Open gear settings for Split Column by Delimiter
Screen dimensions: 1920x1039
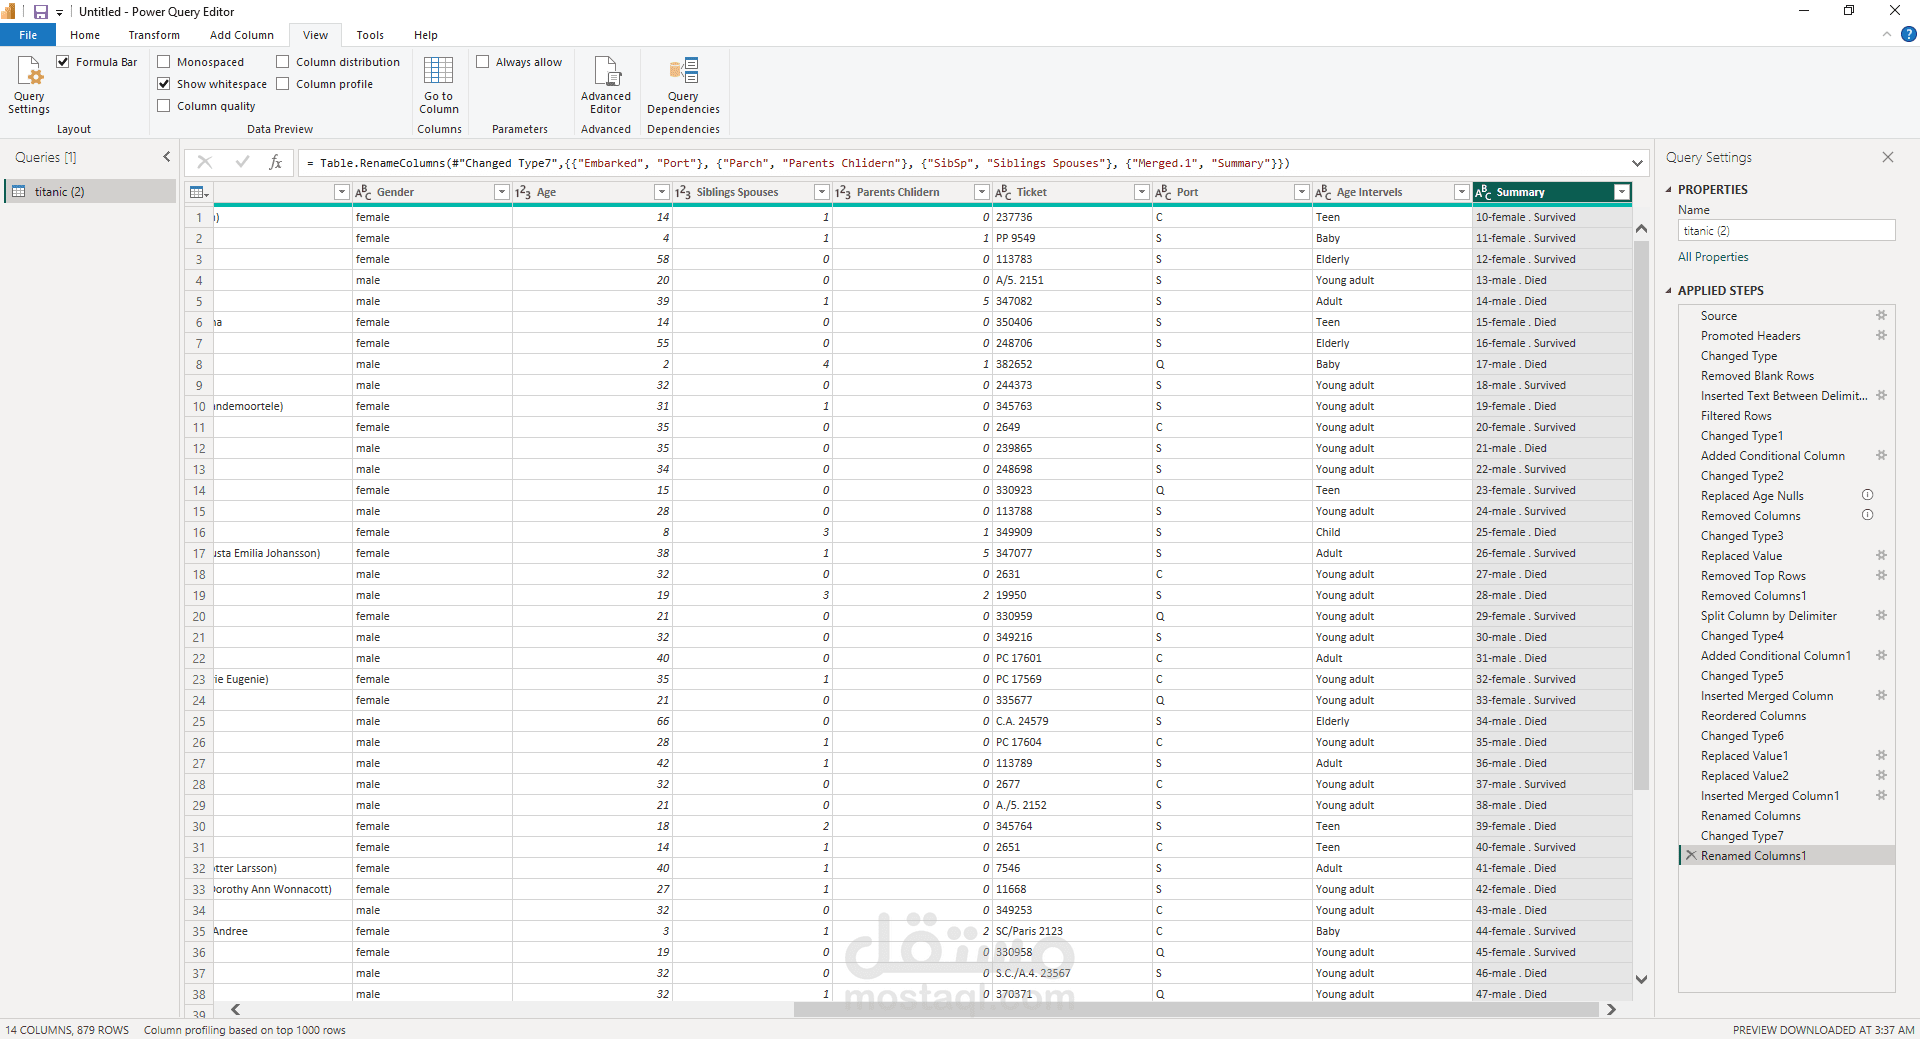[1881, 616]
